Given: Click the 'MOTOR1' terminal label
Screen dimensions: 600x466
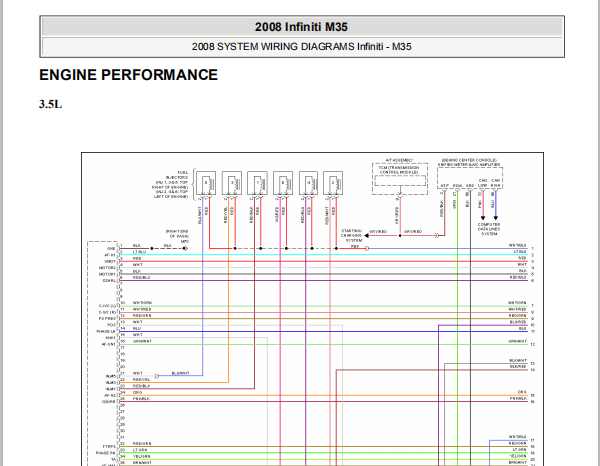Looking at the screenshot, I should [107, 274].
